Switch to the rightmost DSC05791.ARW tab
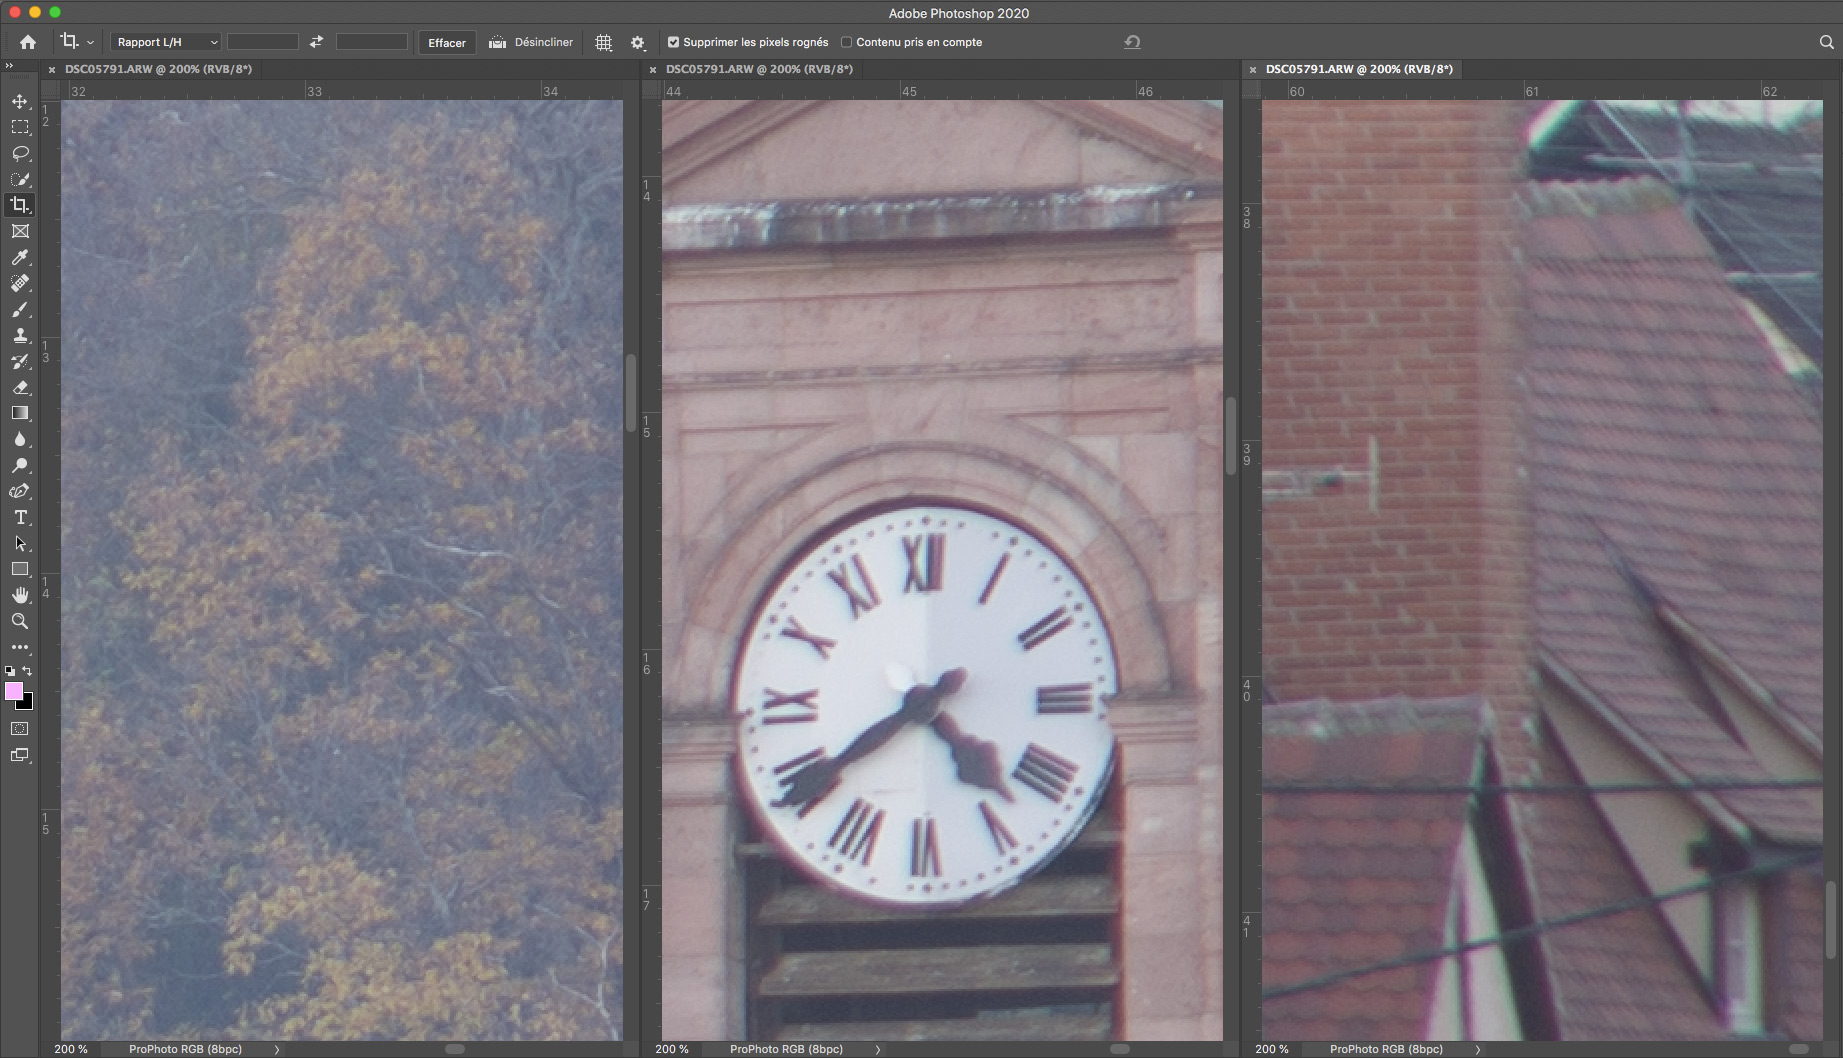The image size is (1843, 1058). click(1358, 69)
